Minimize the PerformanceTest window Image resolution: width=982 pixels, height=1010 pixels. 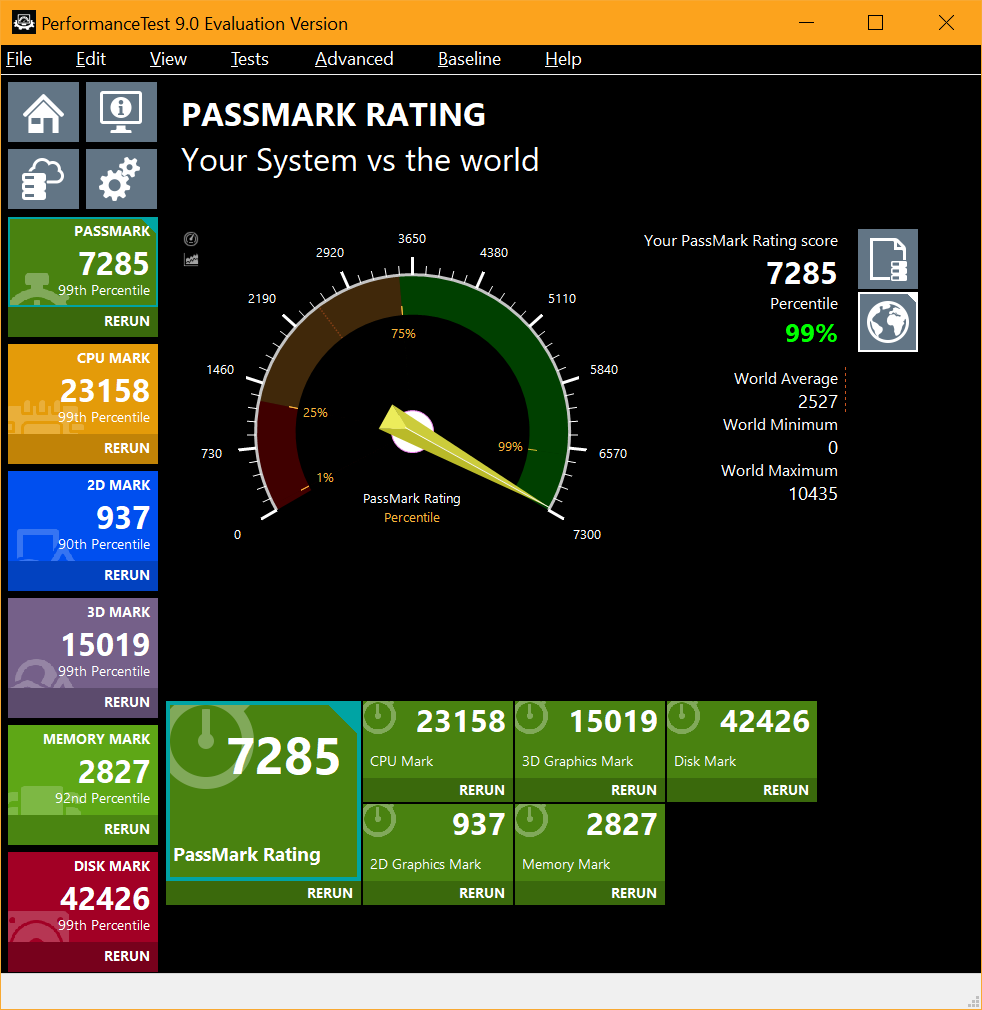click(806, 23)
